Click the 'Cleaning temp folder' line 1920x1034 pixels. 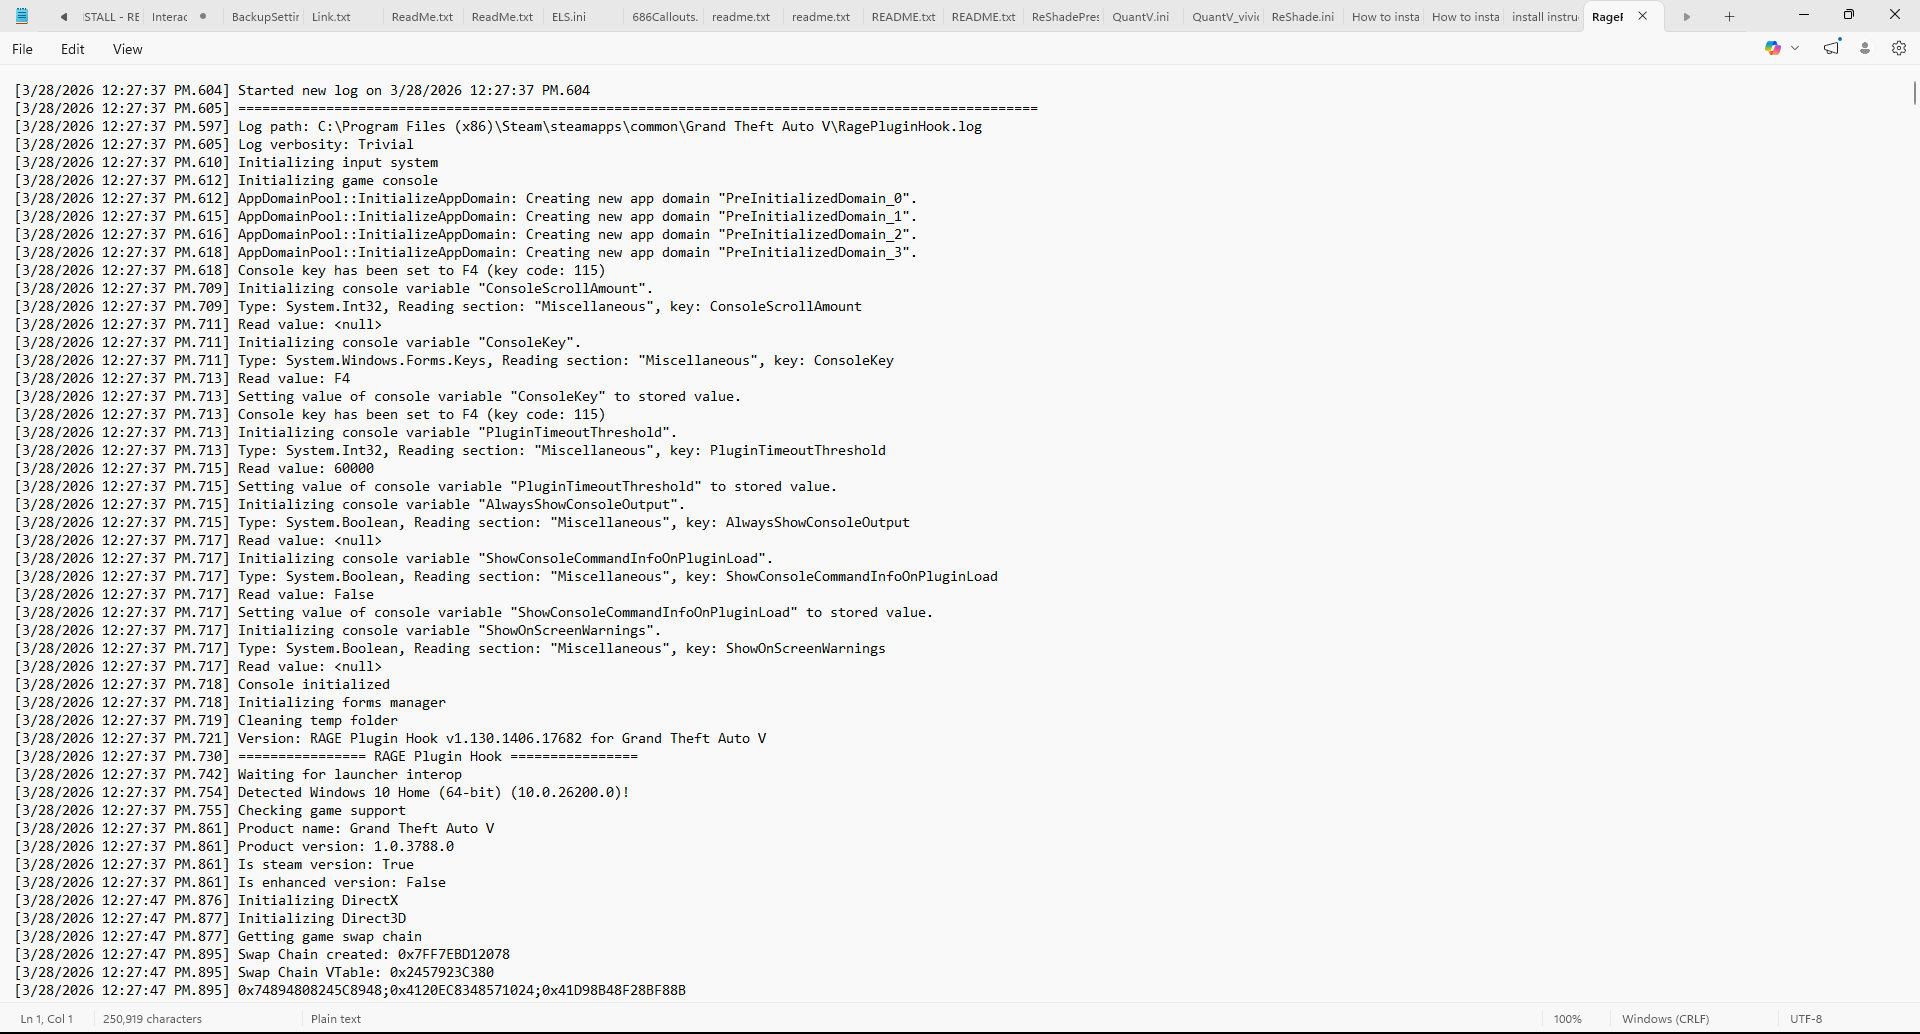(206, 720)
